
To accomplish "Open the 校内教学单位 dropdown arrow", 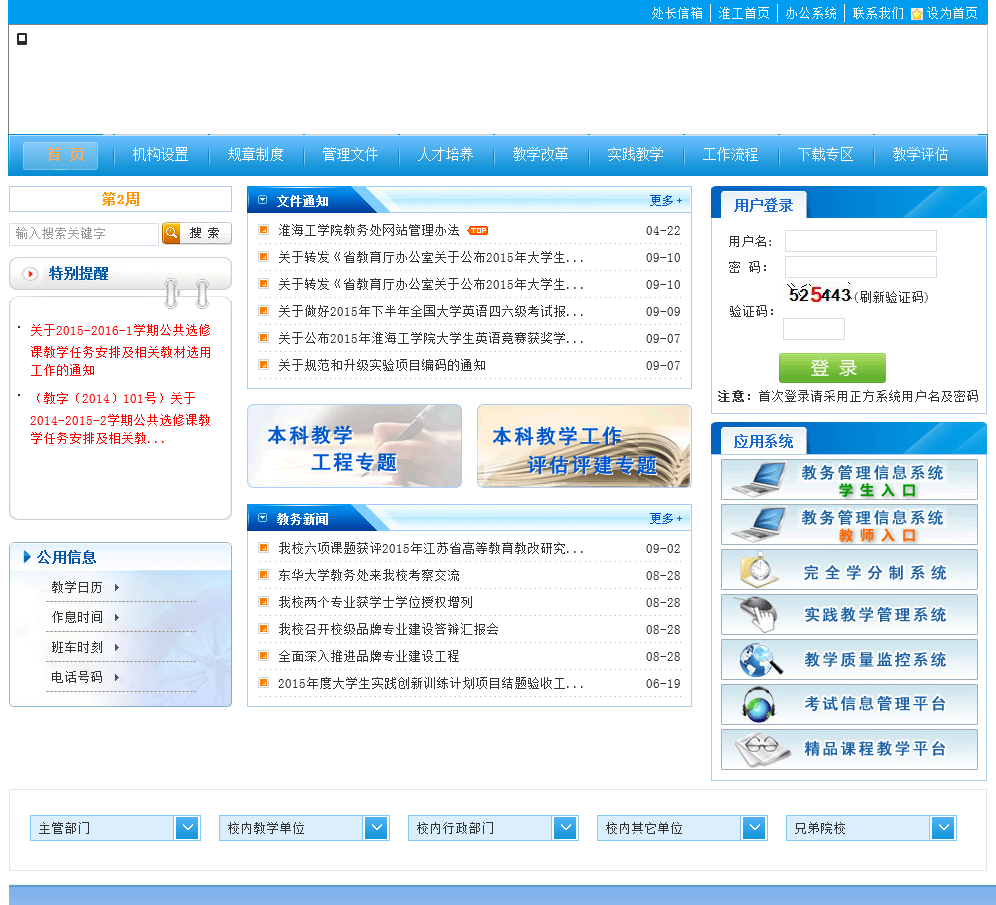I will click(x=377, y=828).
